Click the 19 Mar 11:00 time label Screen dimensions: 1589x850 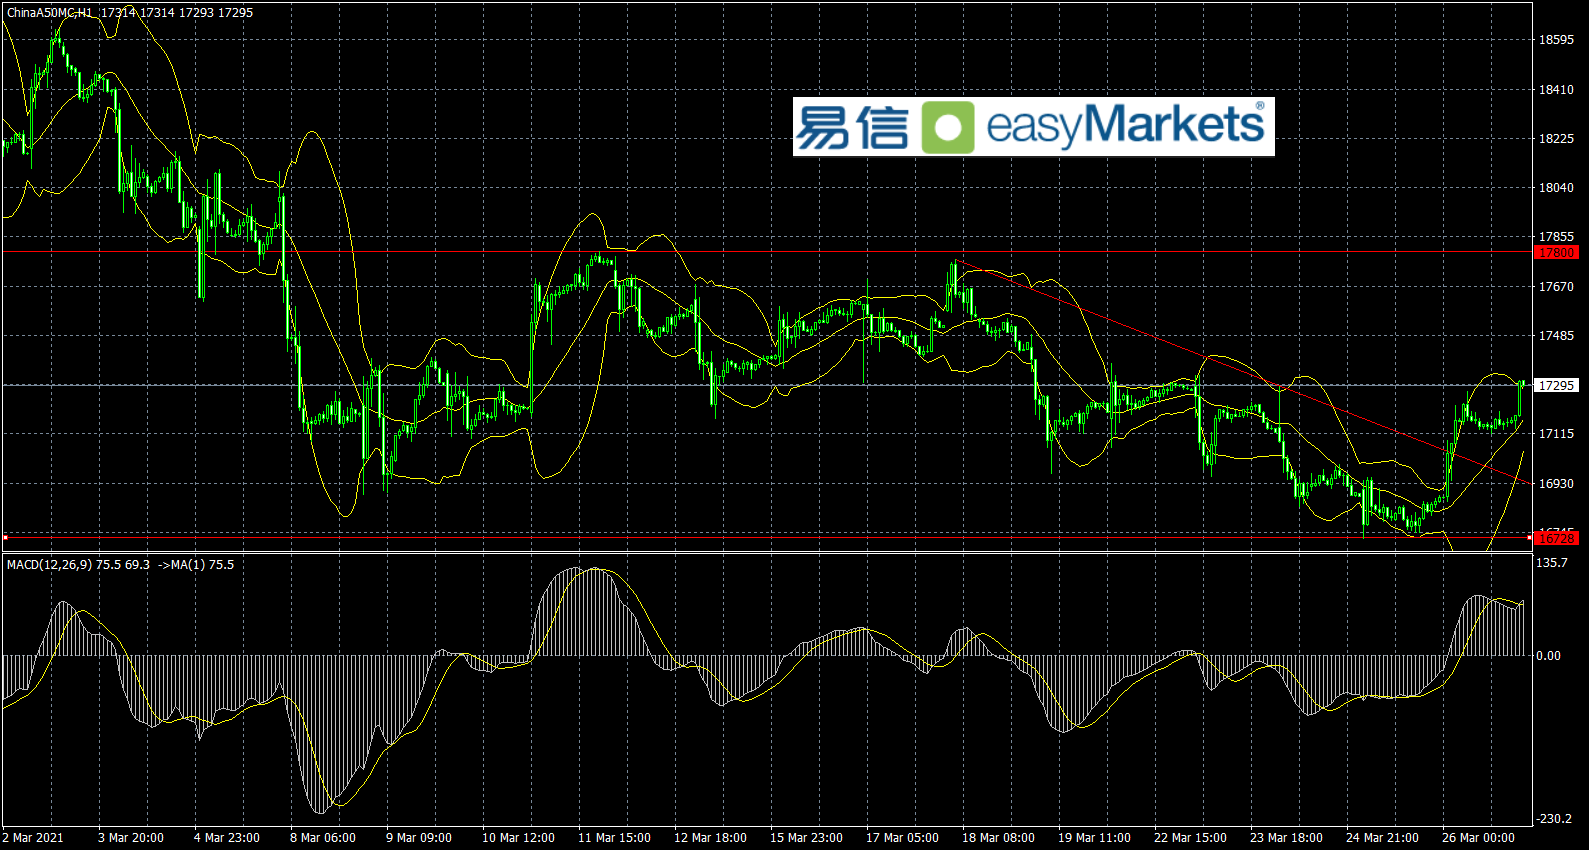1094,838
